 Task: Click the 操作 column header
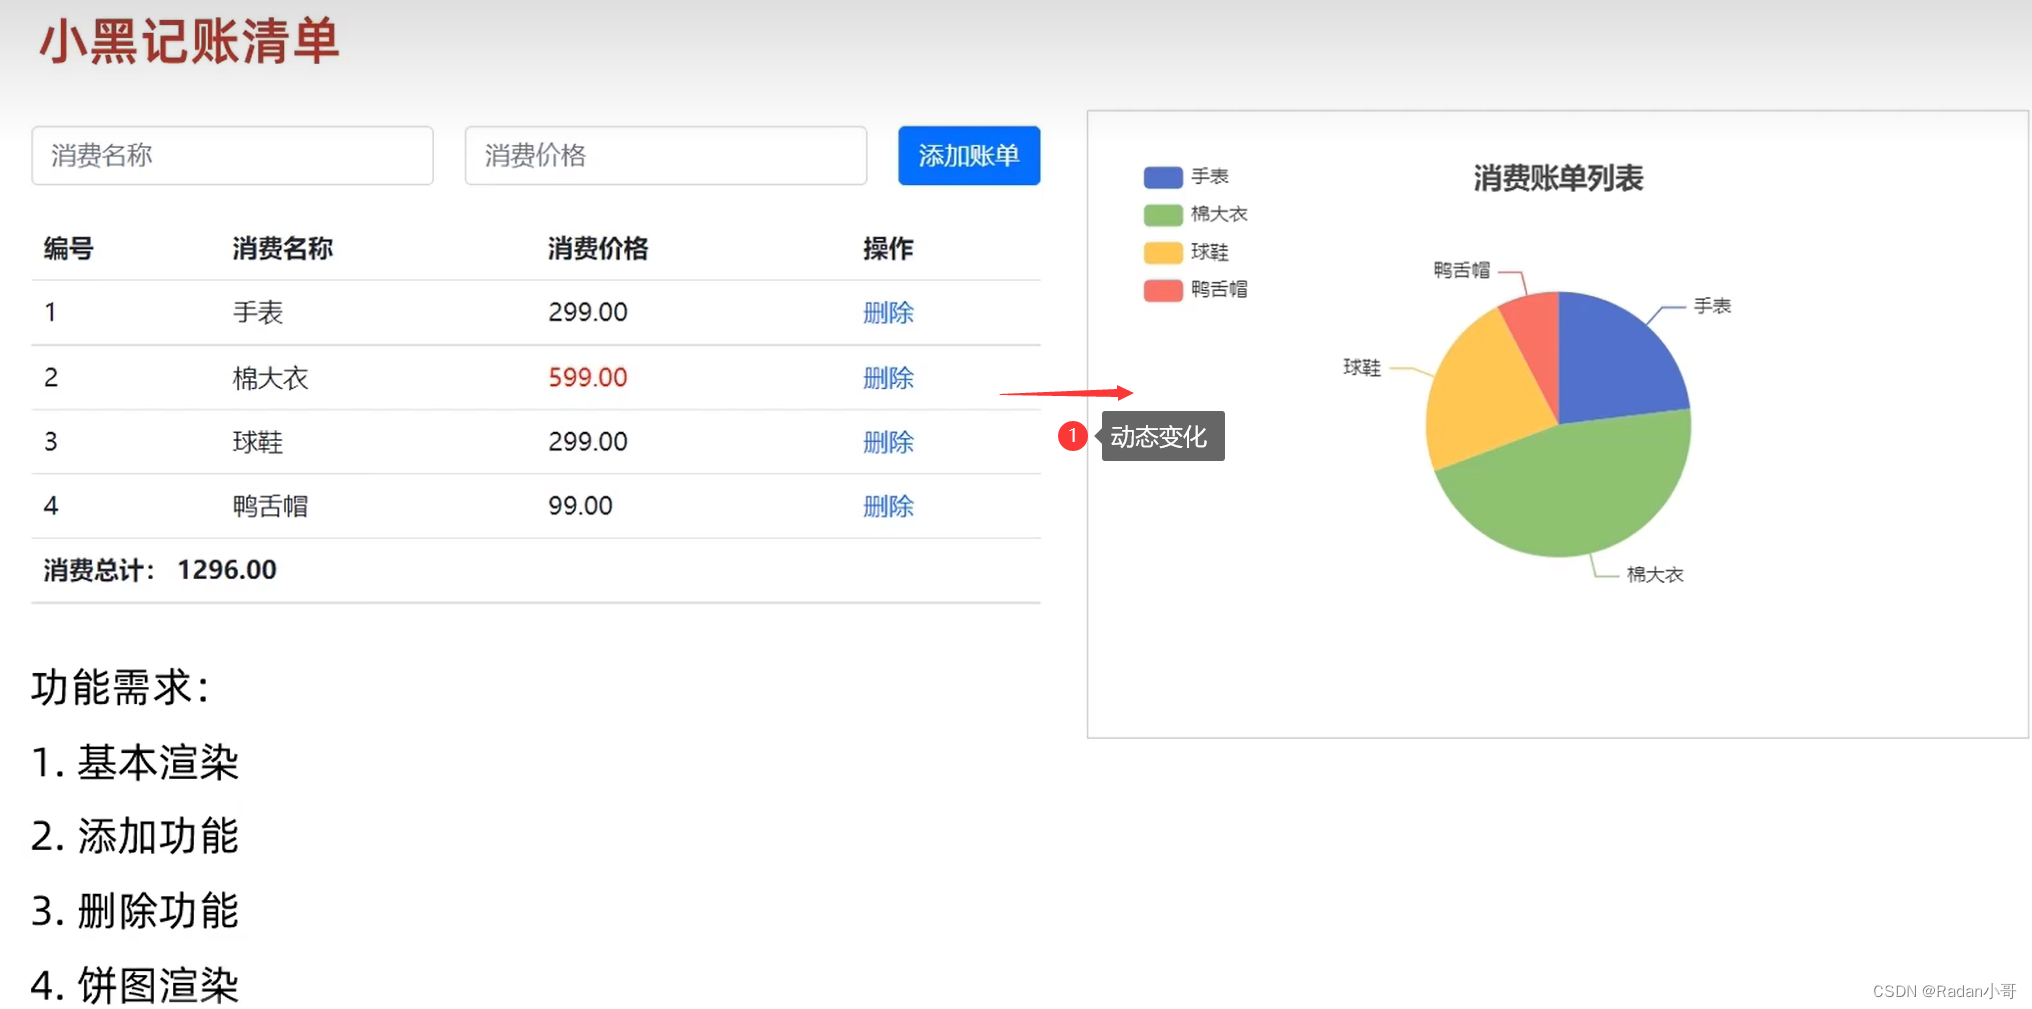(x=888, y=249)
